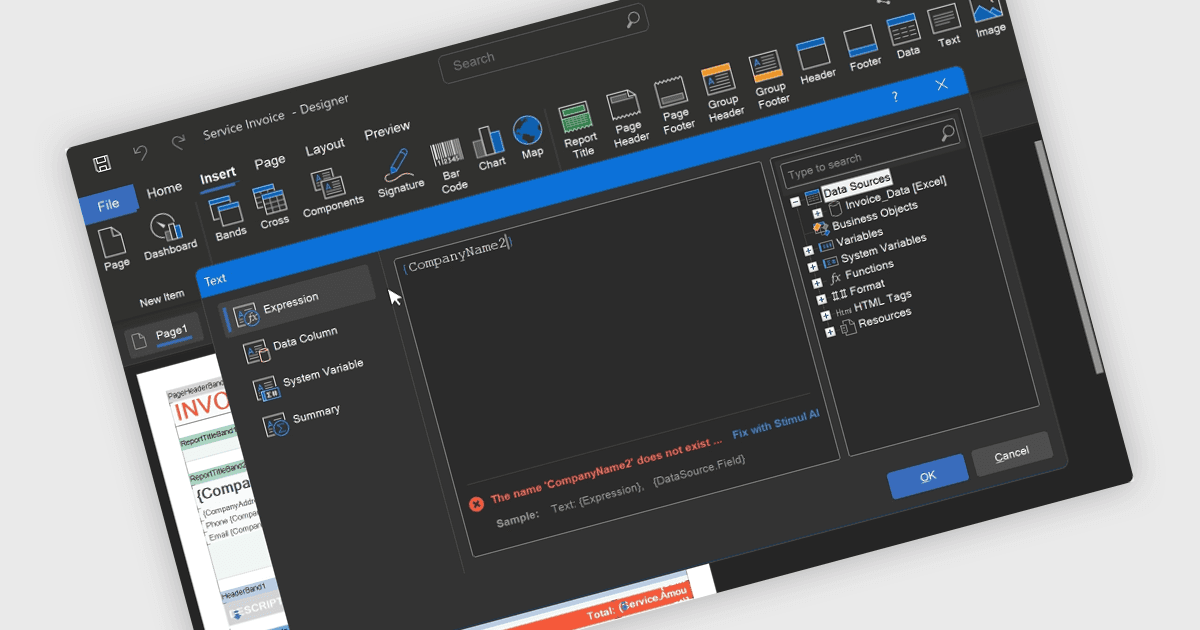1200x630 pixels.
Task: Insert a Bar Code component
Action: coord(450,165)
